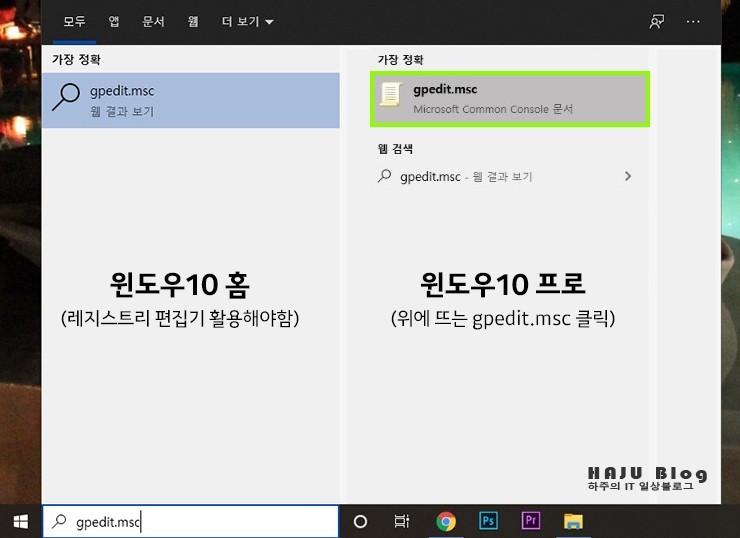Select gpedit.msc 웹 결과 보기 result
The width and height of the screenshot is (740, 538).
191,100
